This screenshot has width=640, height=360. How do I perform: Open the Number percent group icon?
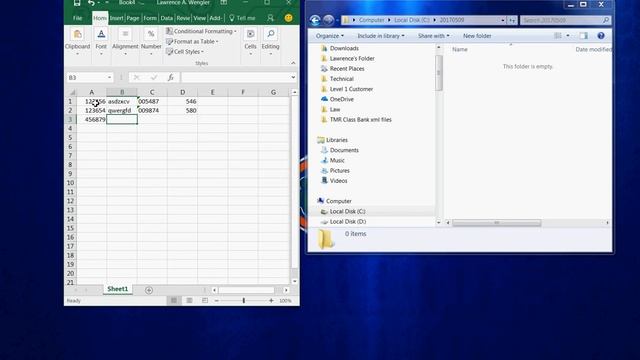[151, 34]
